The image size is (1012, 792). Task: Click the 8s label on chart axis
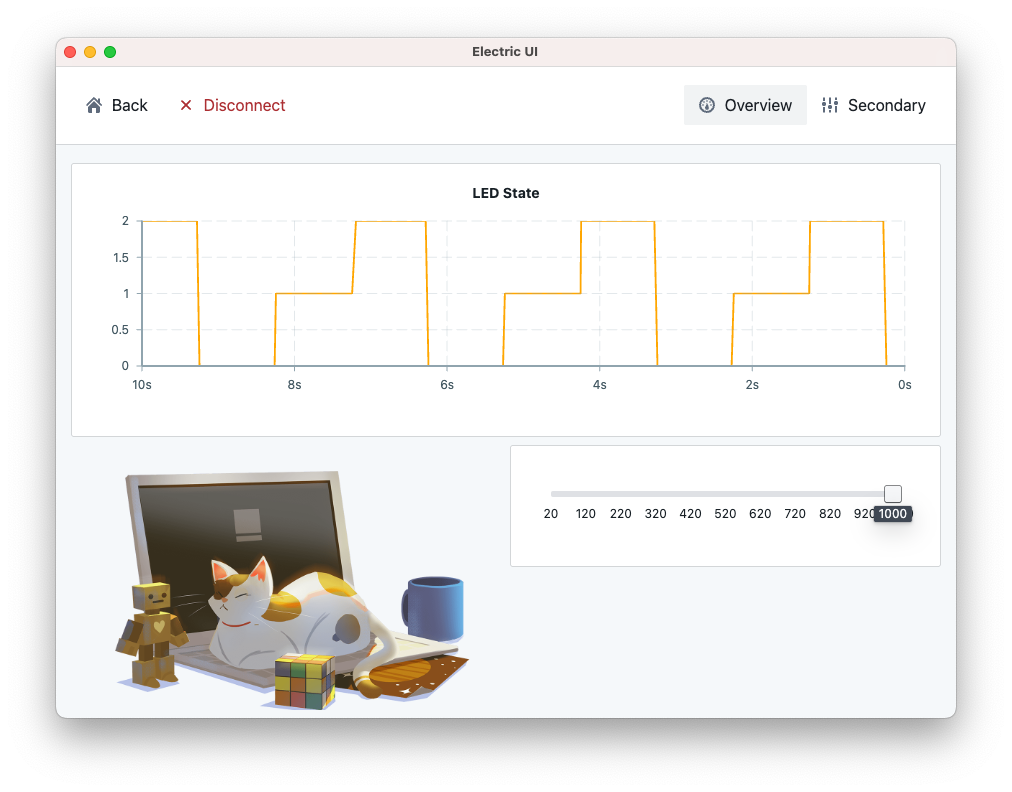coord(294,384)
